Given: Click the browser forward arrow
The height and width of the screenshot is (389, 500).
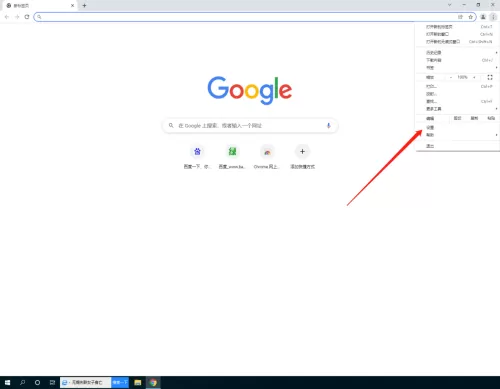Looking at the screenshot, I should point(17,17).
